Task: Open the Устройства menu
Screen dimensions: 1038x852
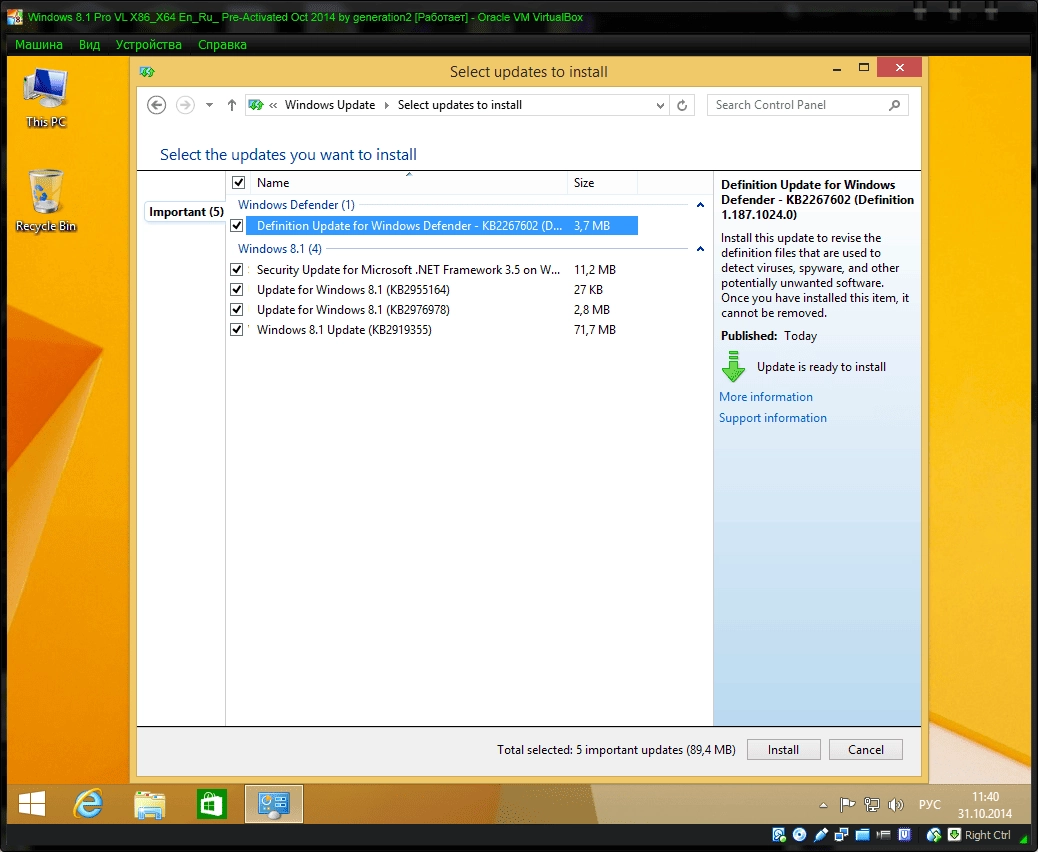Action: [149, 44]
